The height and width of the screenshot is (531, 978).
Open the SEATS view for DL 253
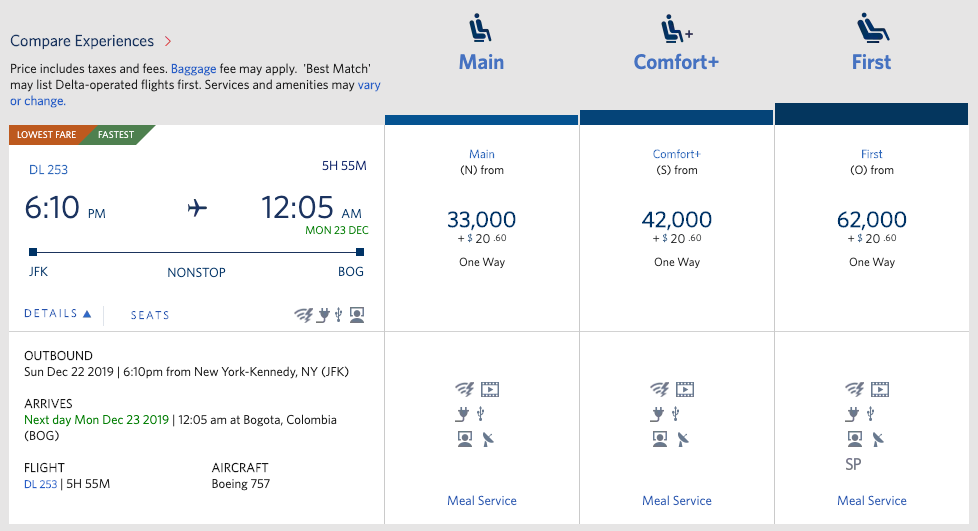[150, 315]
